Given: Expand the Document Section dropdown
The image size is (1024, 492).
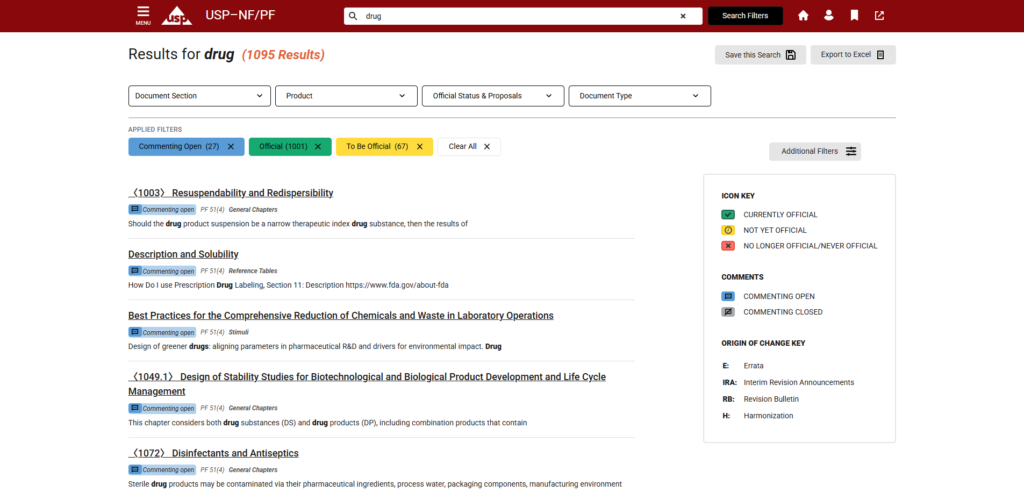Looking at the screenshot, I should tap(200, 96).
